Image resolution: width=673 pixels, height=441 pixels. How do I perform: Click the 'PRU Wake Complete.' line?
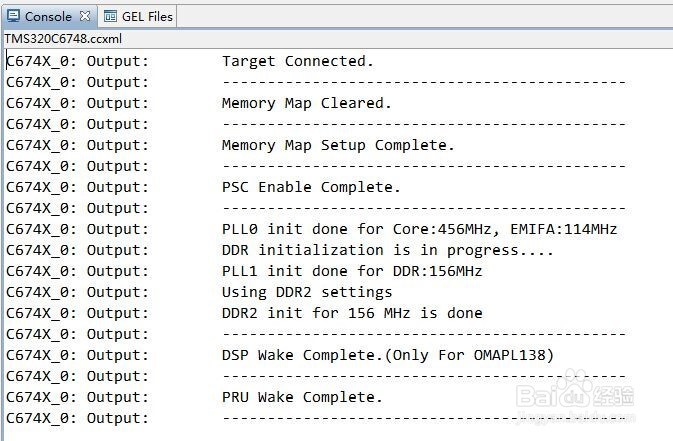pos(301,397)
